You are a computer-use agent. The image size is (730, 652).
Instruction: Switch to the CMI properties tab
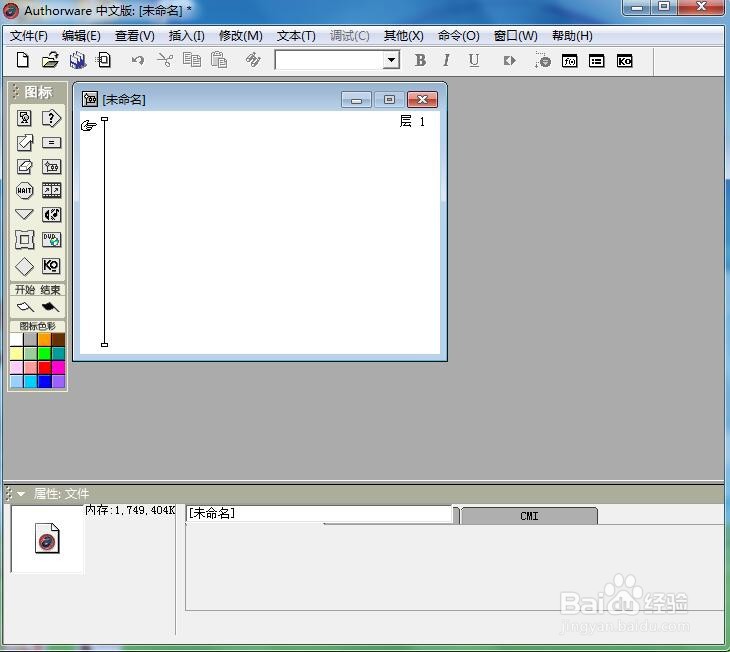[529, 516]
